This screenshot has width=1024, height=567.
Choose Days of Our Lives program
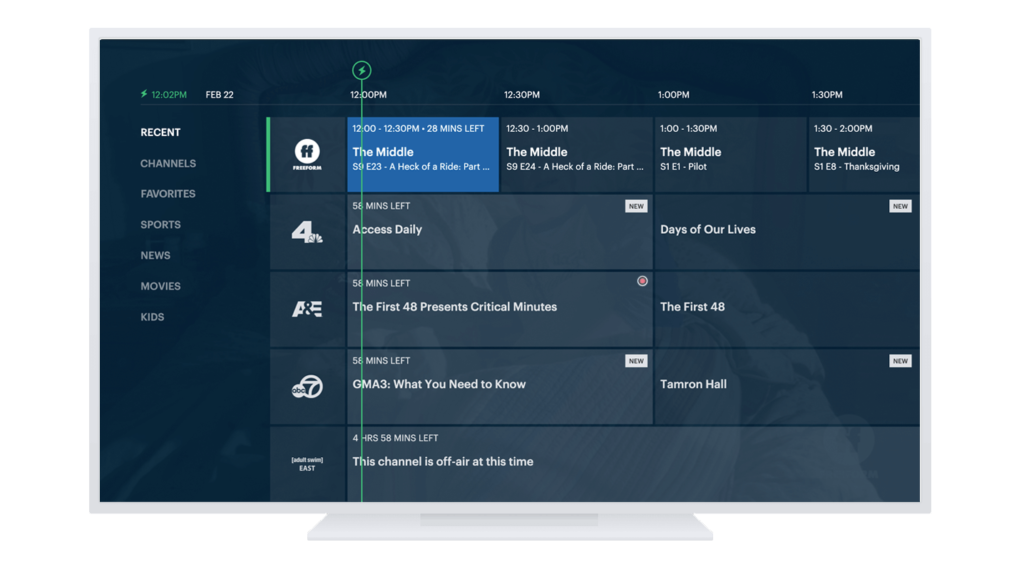(x=786, y=232)
